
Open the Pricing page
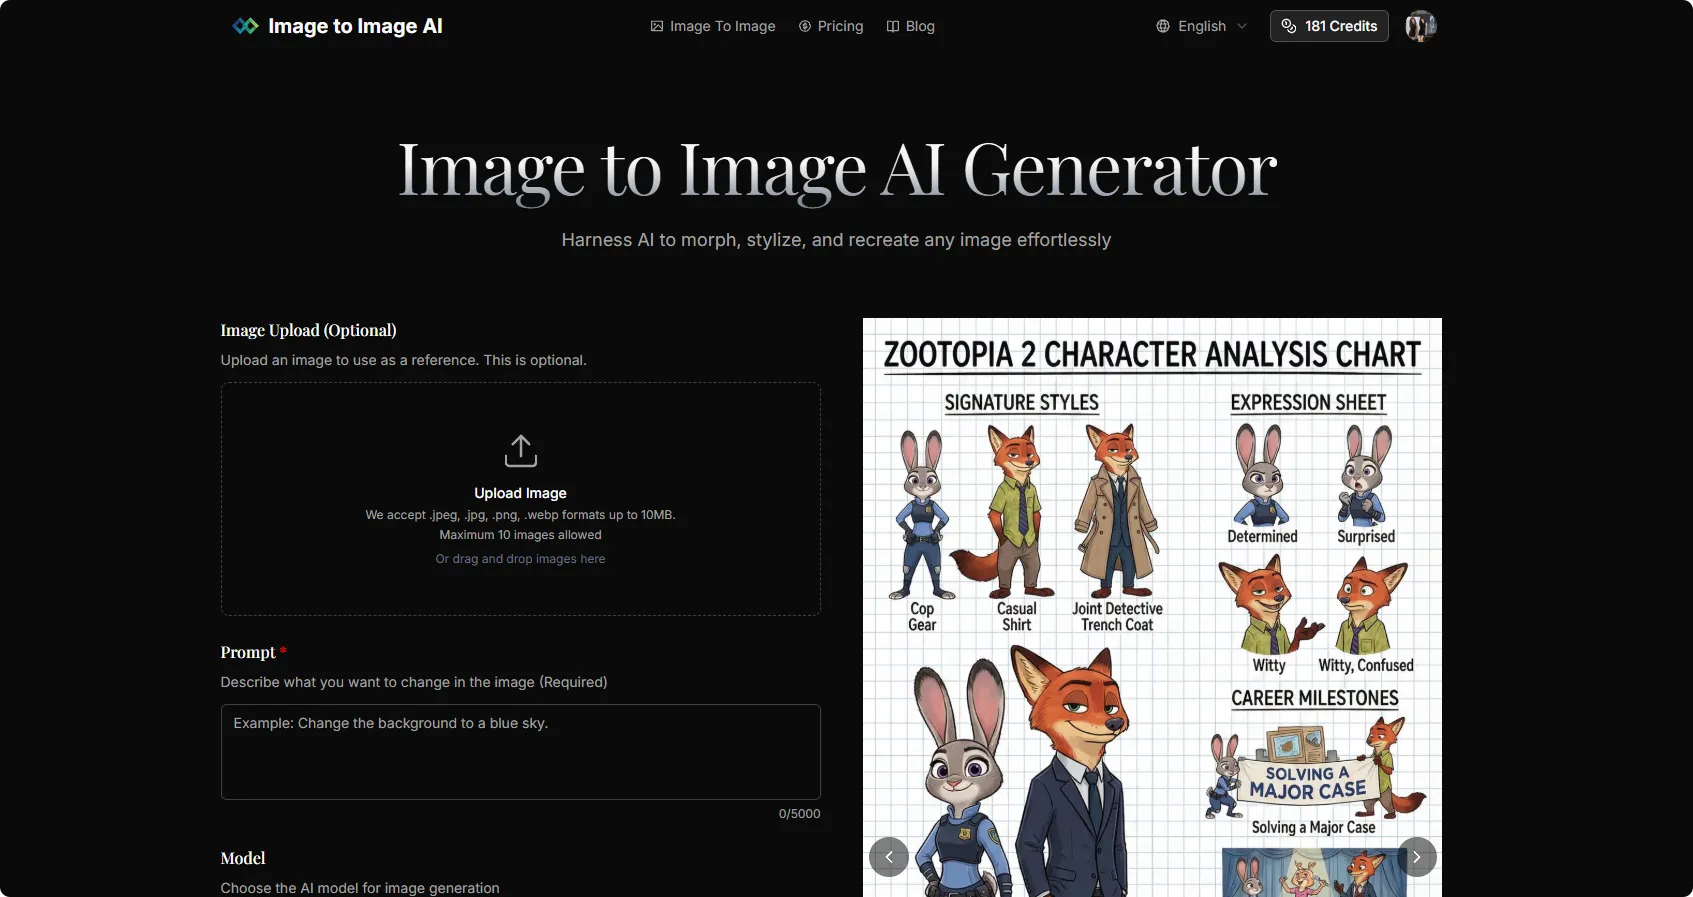(840, 26)
